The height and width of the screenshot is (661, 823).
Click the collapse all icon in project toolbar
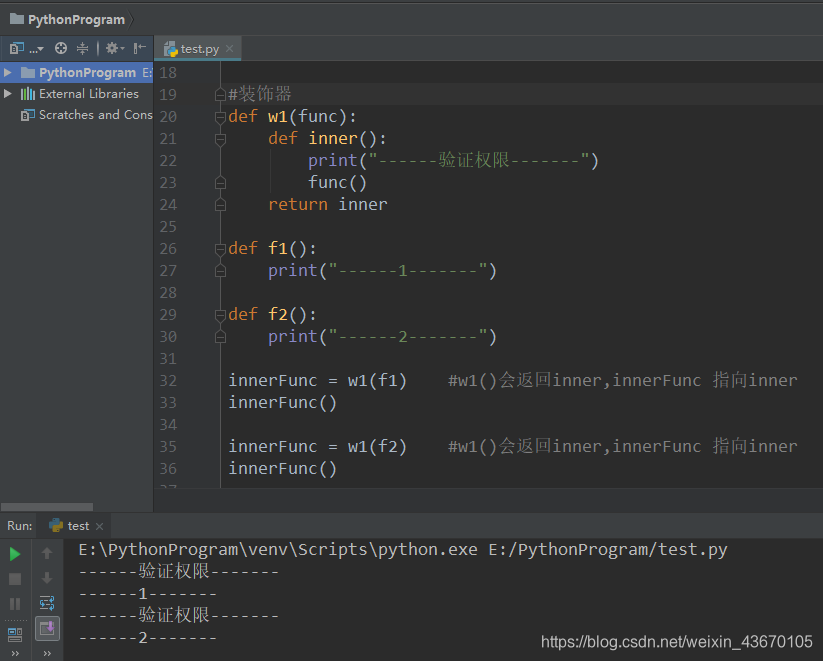coord(82,49)
